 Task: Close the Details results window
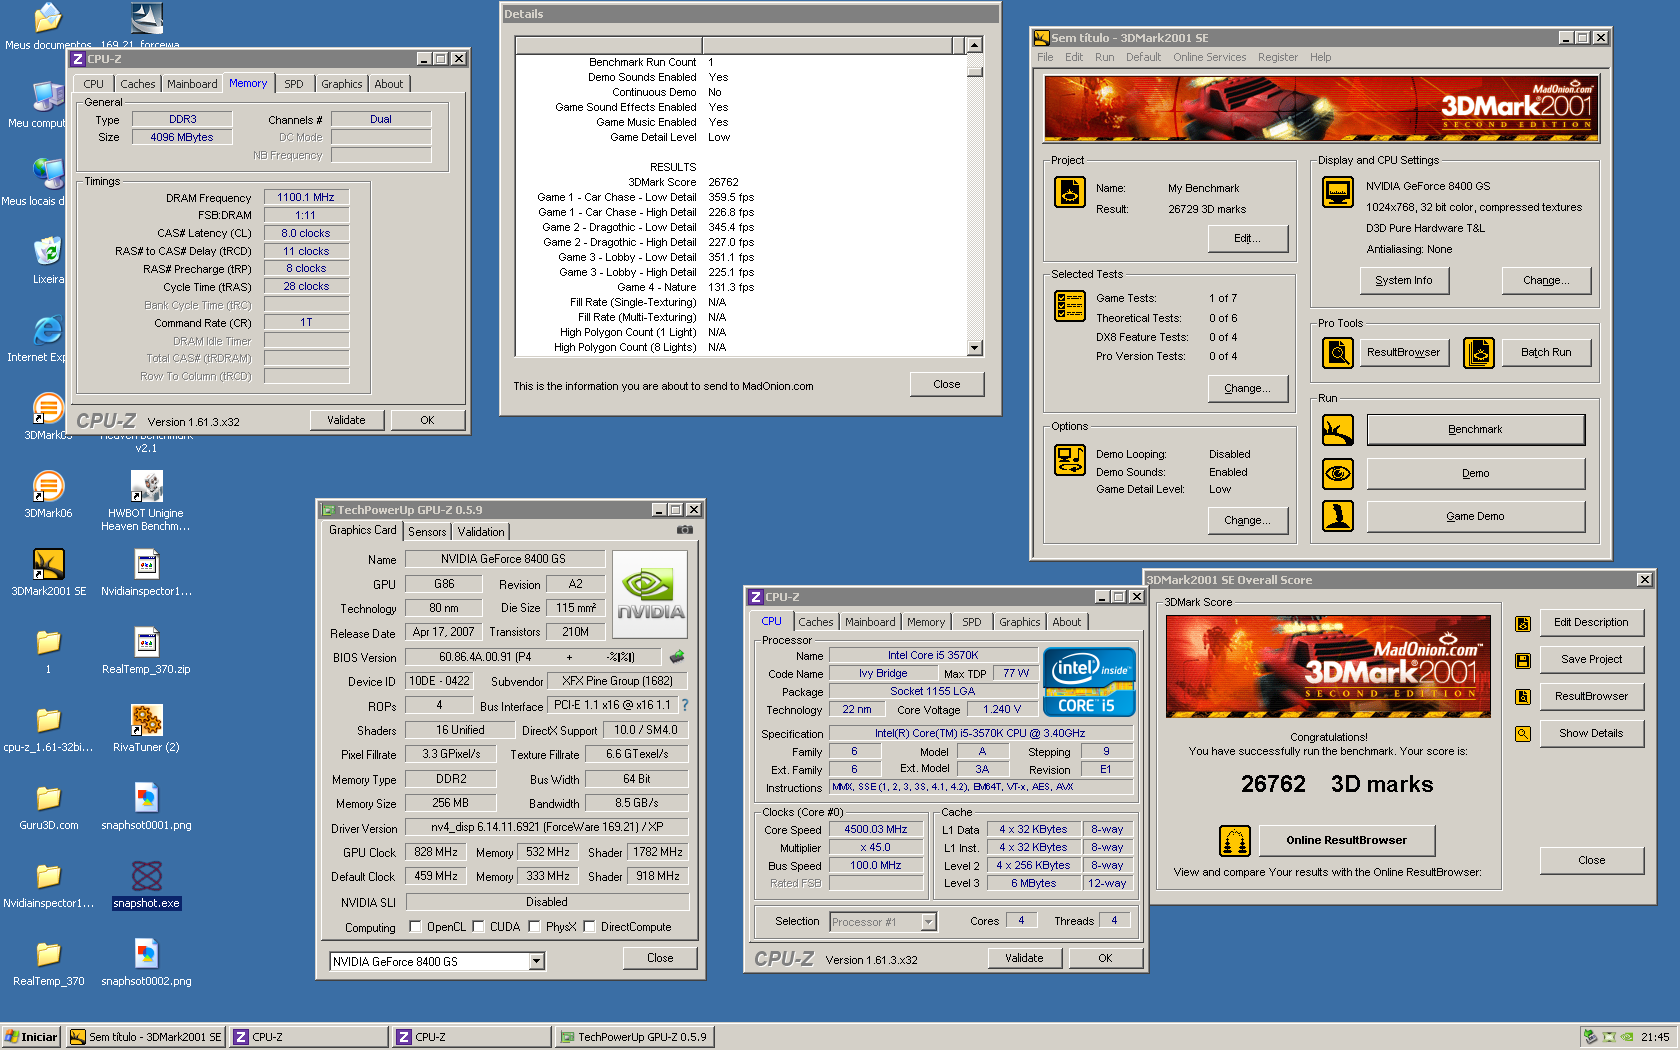946,385
